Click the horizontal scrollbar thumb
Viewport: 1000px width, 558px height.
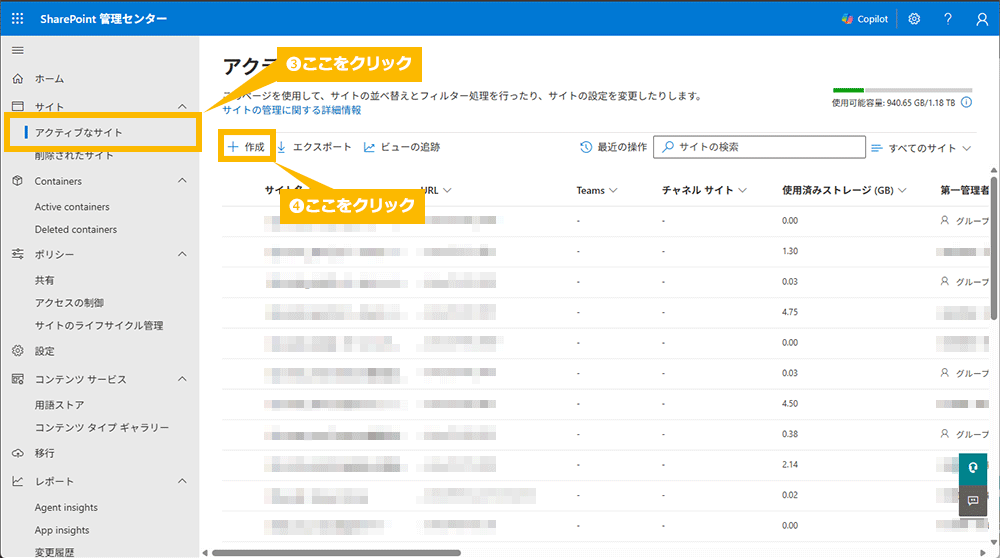[x=336, y=553]
